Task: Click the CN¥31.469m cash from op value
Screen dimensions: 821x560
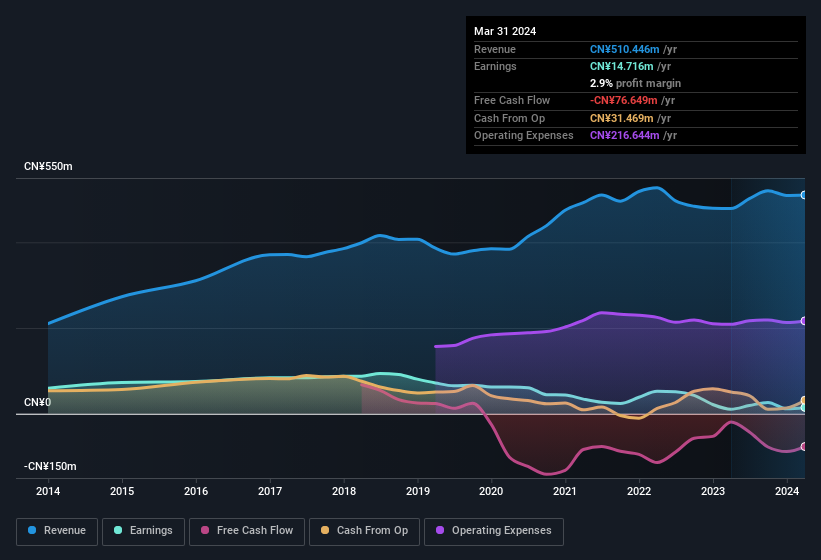Action: tap(622, 118)
